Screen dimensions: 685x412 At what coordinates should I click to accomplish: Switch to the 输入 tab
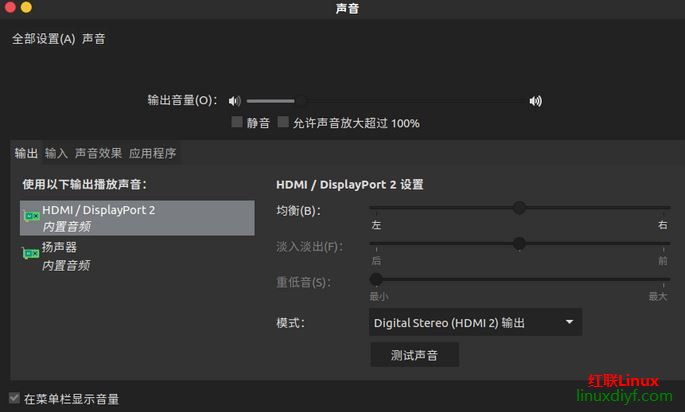pyautogui.click(x=56, y=153)
